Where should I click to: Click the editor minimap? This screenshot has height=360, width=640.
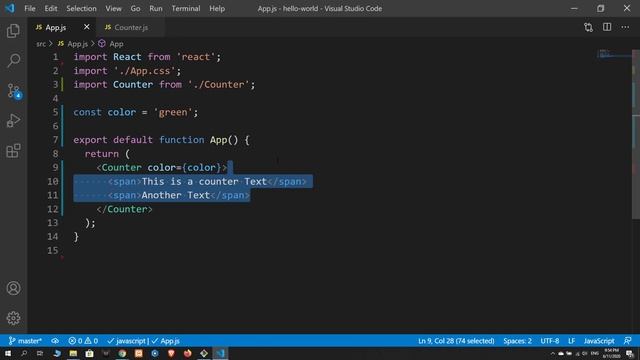pos(614,54)
